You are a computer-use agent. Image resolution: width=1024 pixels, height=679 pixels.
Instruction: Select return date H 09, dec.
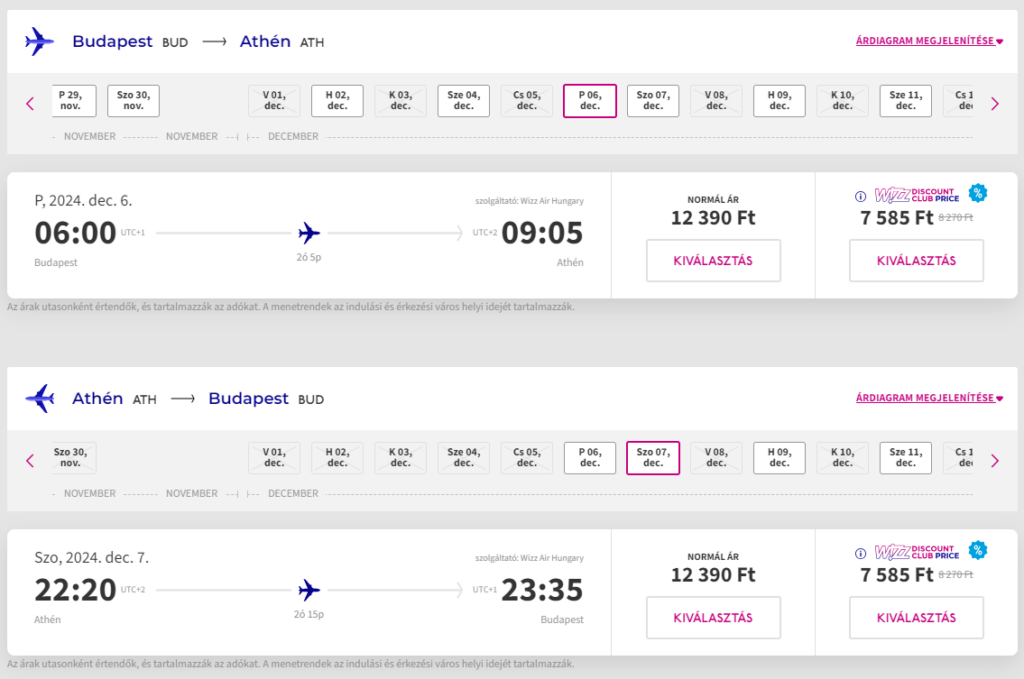[779, 458]
